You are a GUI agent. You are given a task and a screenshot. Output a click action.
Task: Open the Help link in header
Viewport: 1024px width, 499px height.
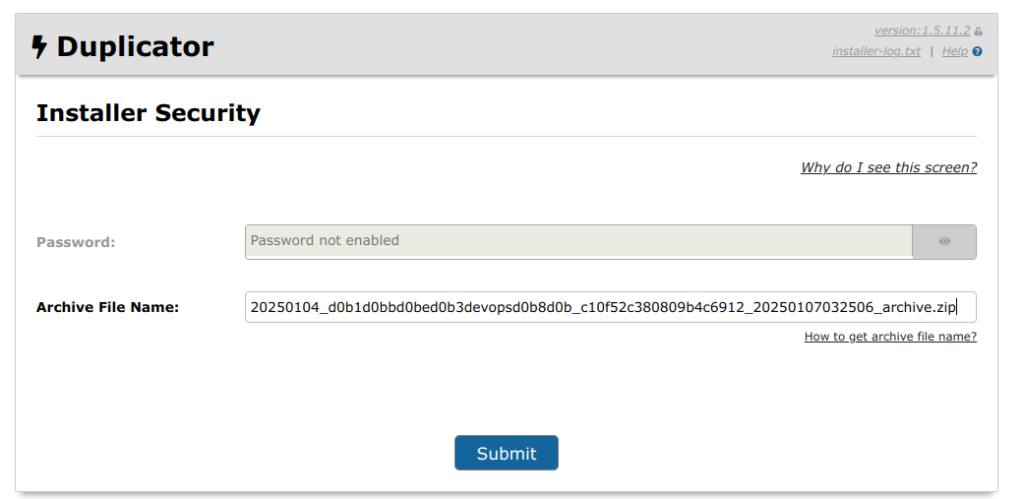click(954, 51)
